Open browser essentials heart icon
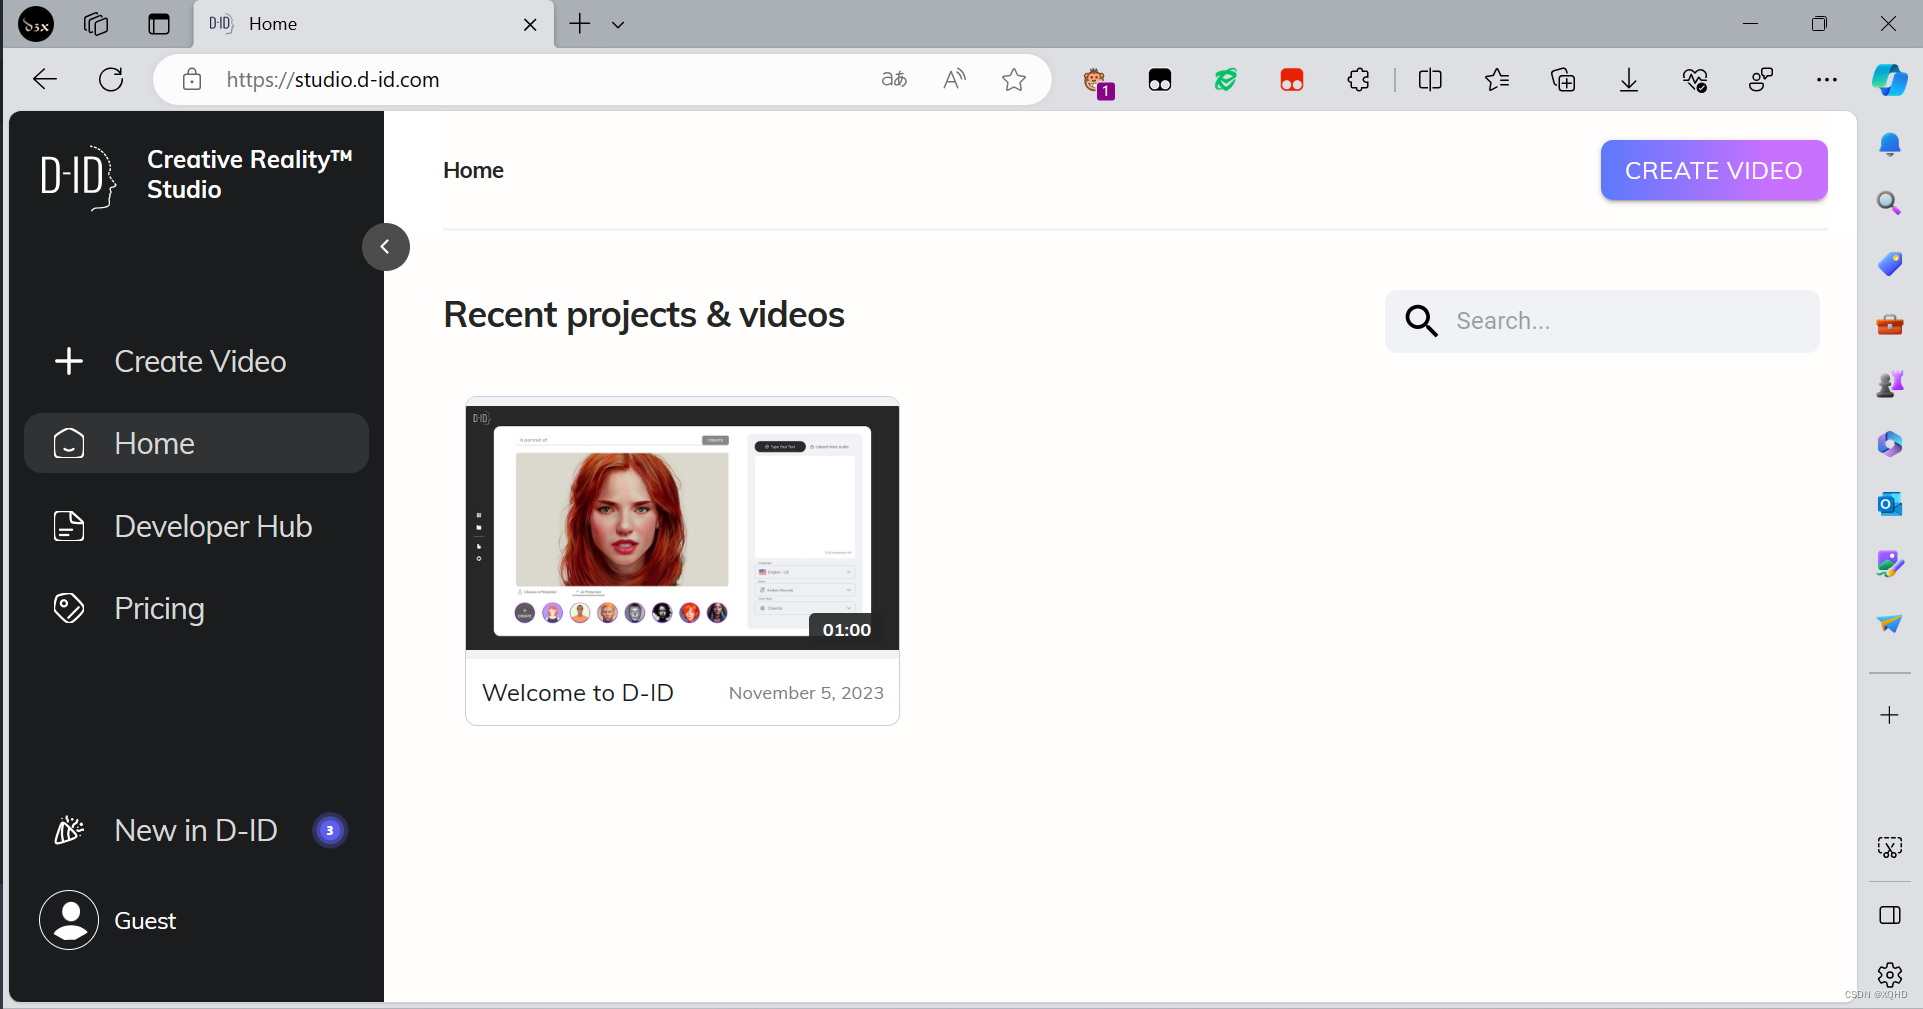 pos(1695,79)
